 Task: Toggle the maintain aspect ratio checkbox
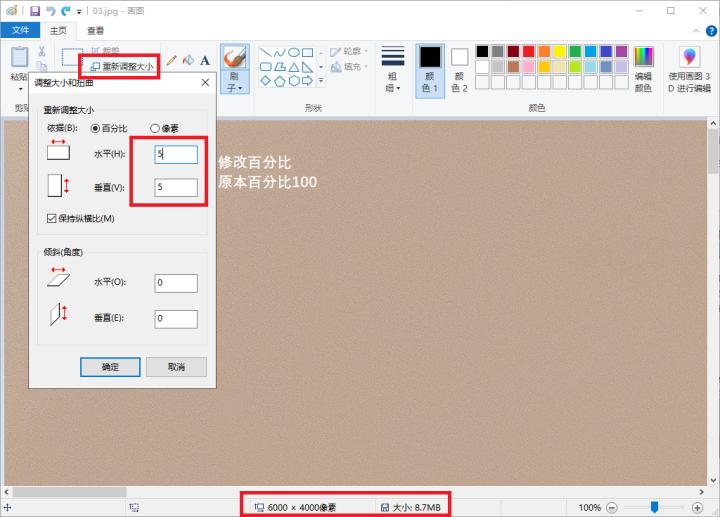pyautogui.click(x=52, y=218)
